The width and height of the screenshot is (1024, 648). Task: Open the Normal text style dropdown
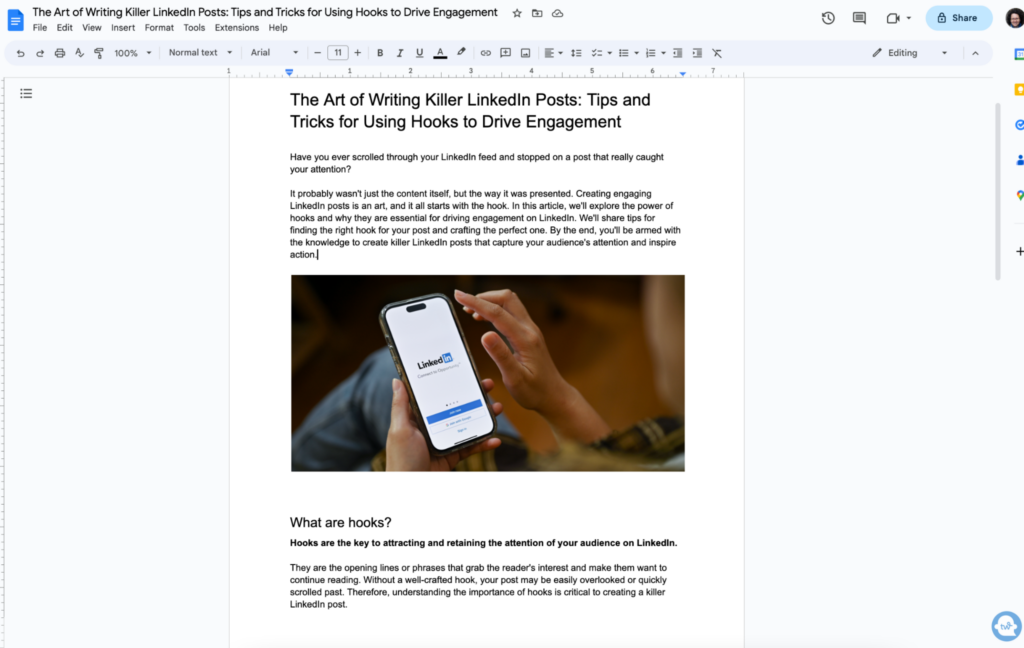pyautogui.click(x=200, y=53)
